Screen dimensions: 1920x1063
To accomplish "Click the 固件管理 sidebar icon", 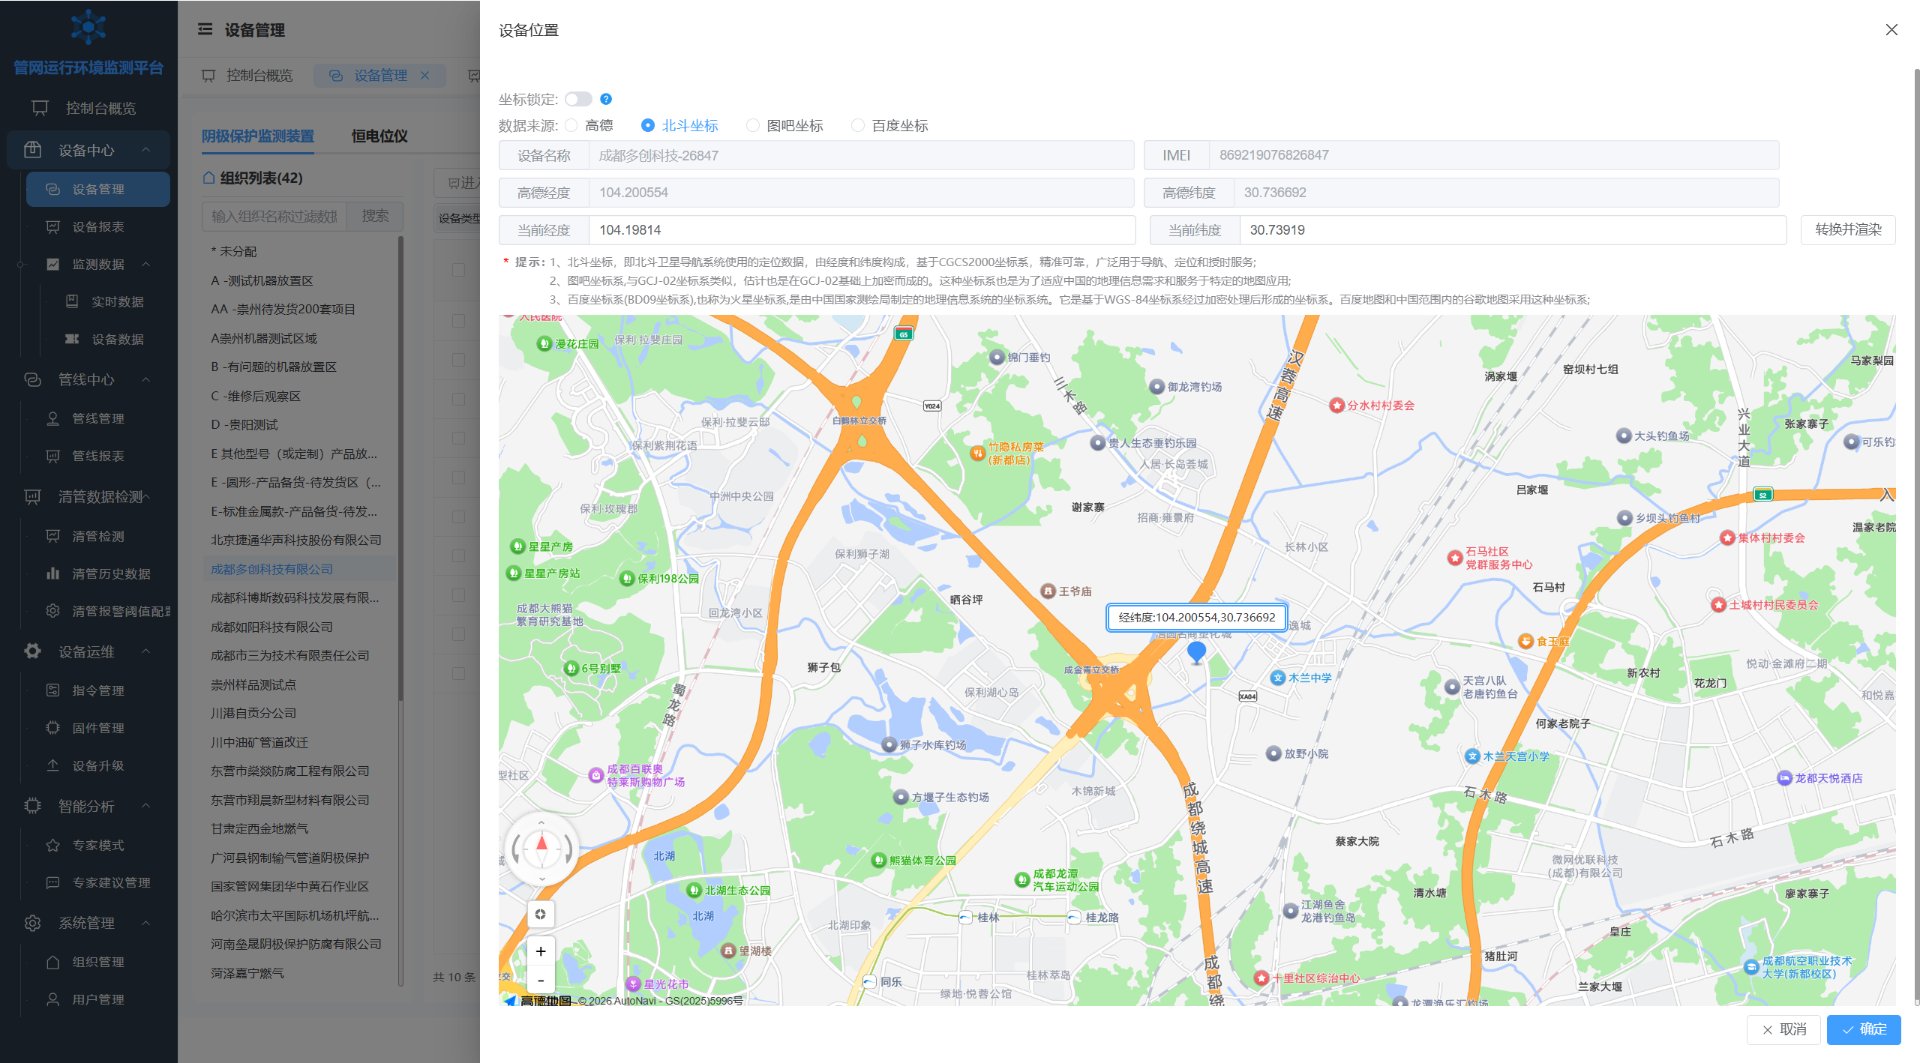I will tap(53, 728).
